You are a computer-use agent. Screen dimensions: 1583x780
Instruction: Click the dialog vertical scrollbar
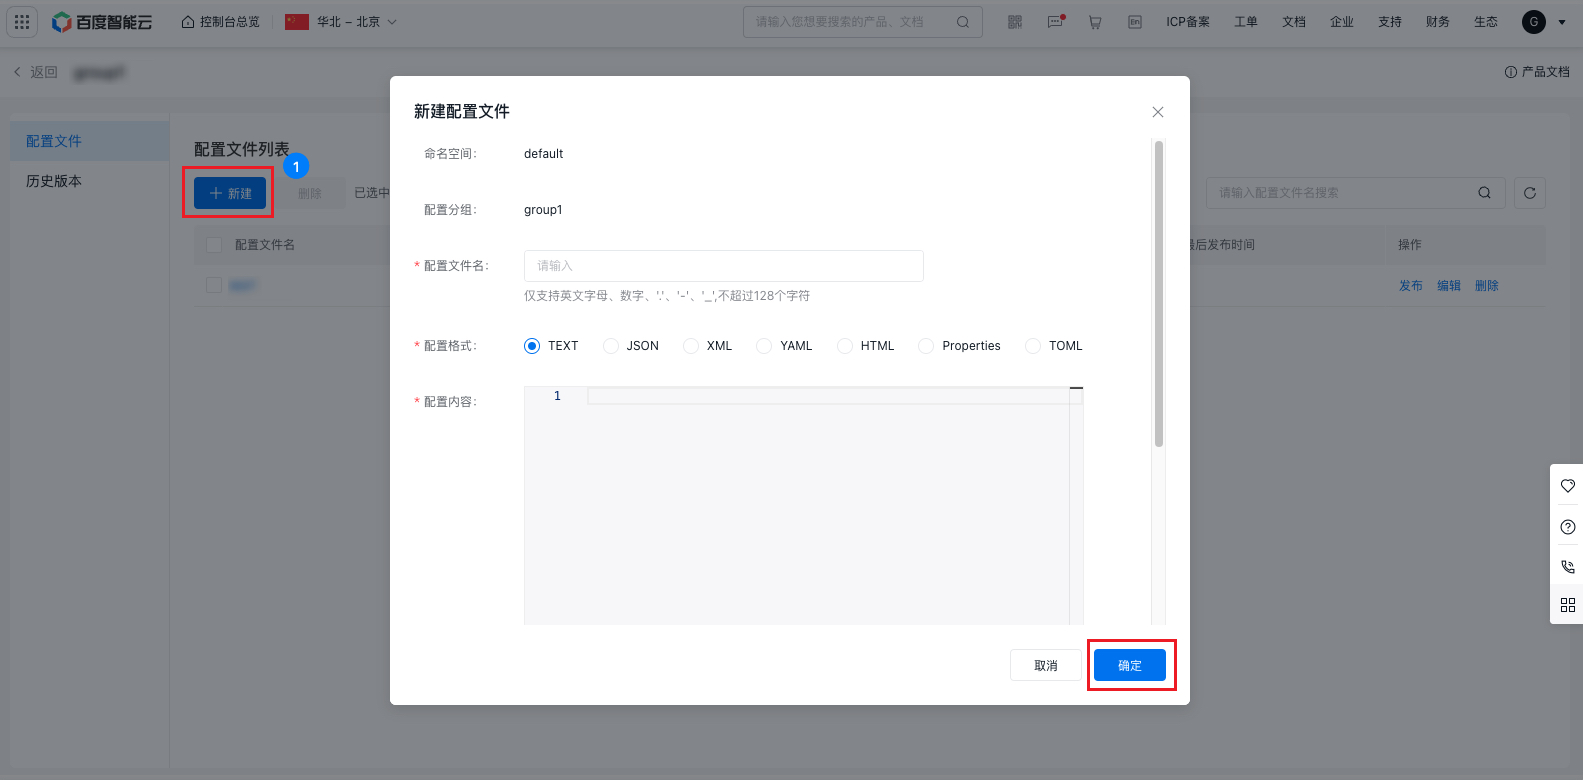point(1159,294)
